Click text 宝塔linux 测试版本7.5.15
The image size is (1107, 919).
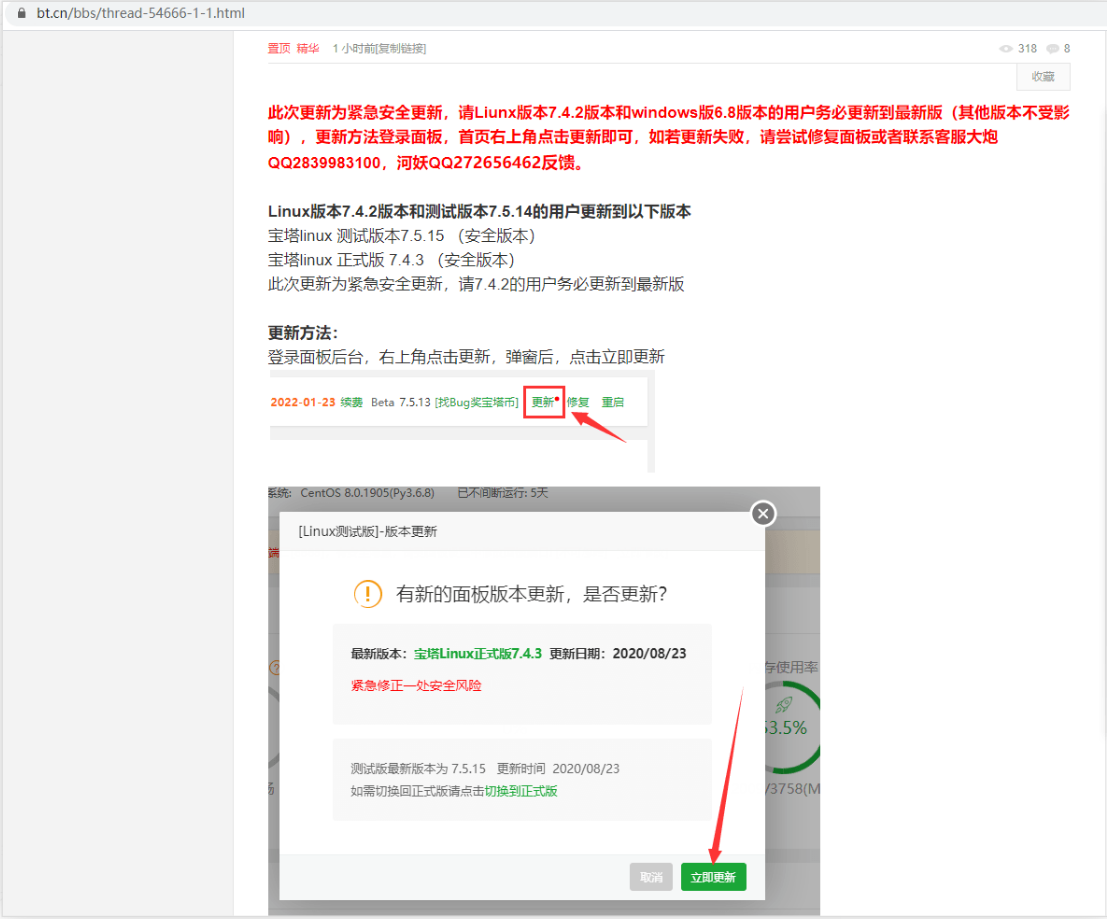pos(356,235)
